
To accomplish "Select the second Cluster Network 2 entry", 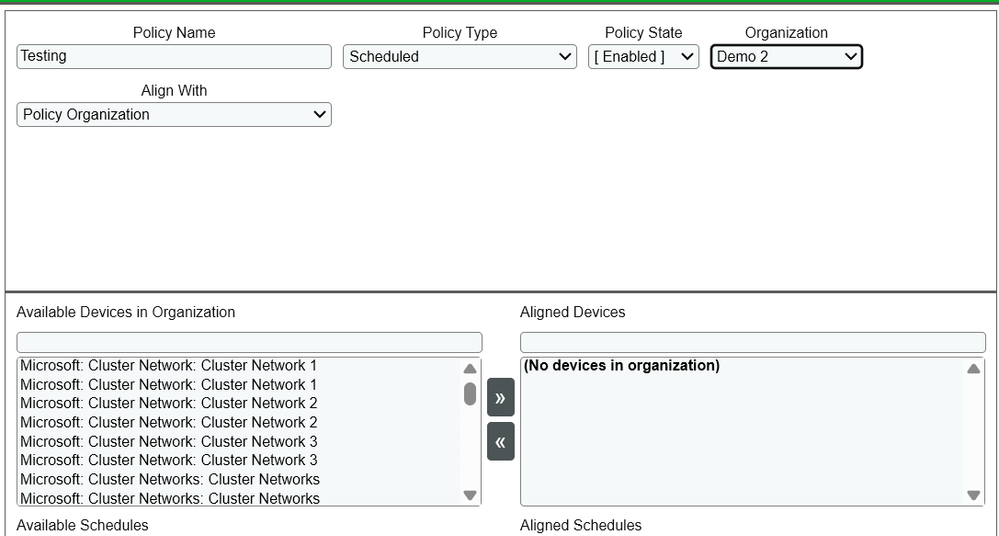I will click(169, 423).
